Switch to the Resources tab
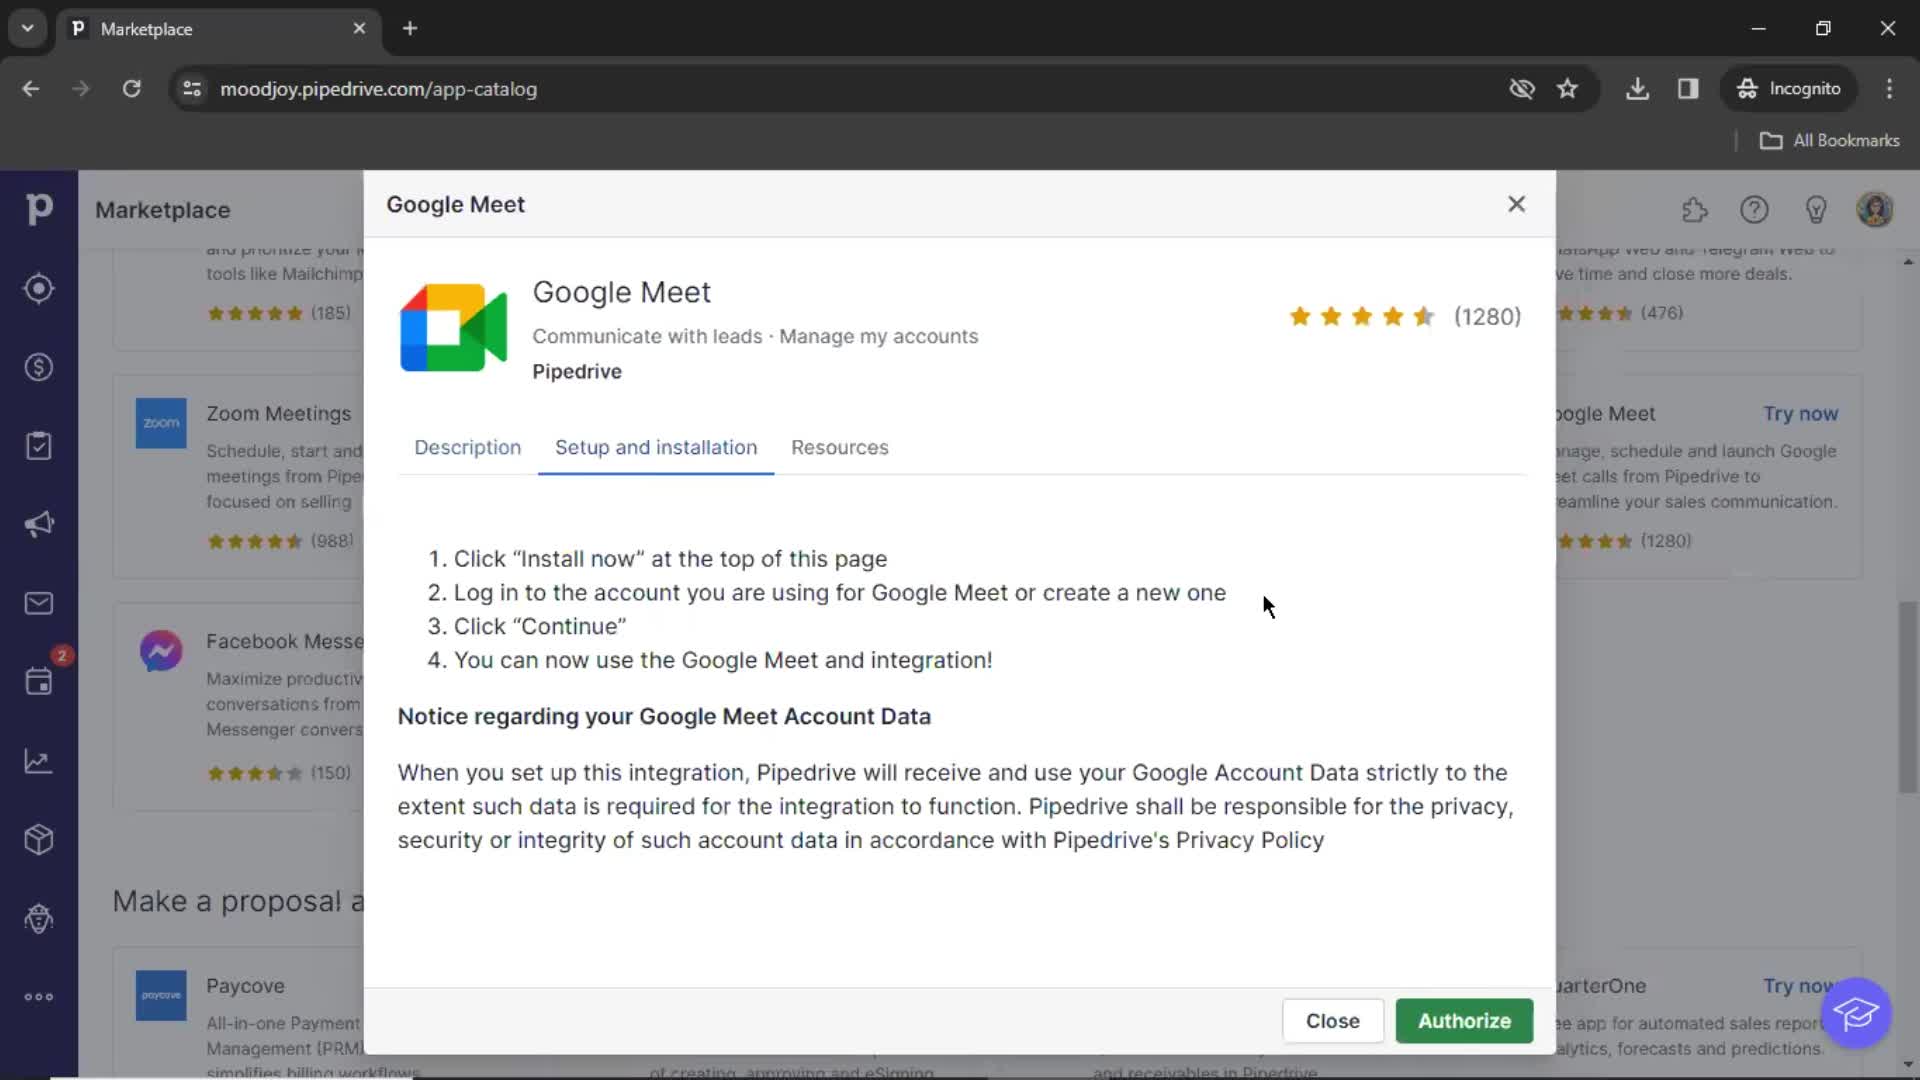The image size is (1920, 1080). (839, 447)
